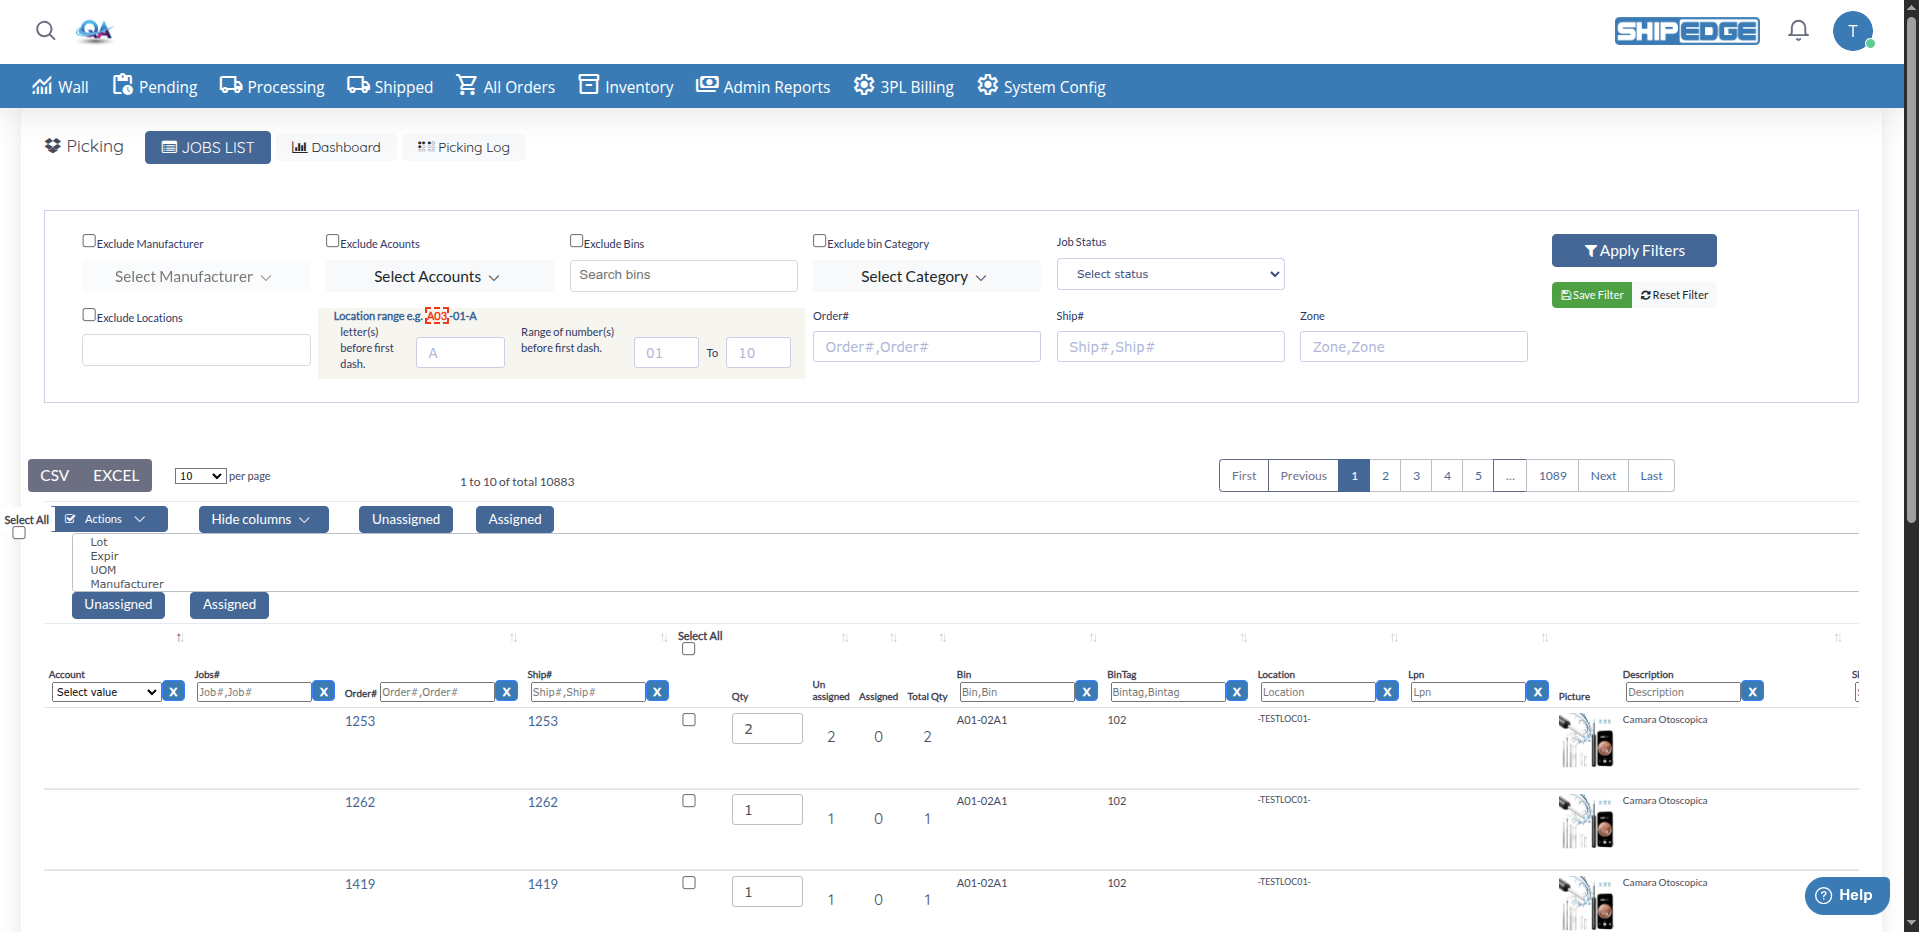1919x932 pixels.
Task: Expand Select Accounts dropdown
Action: tap(440, 276)
